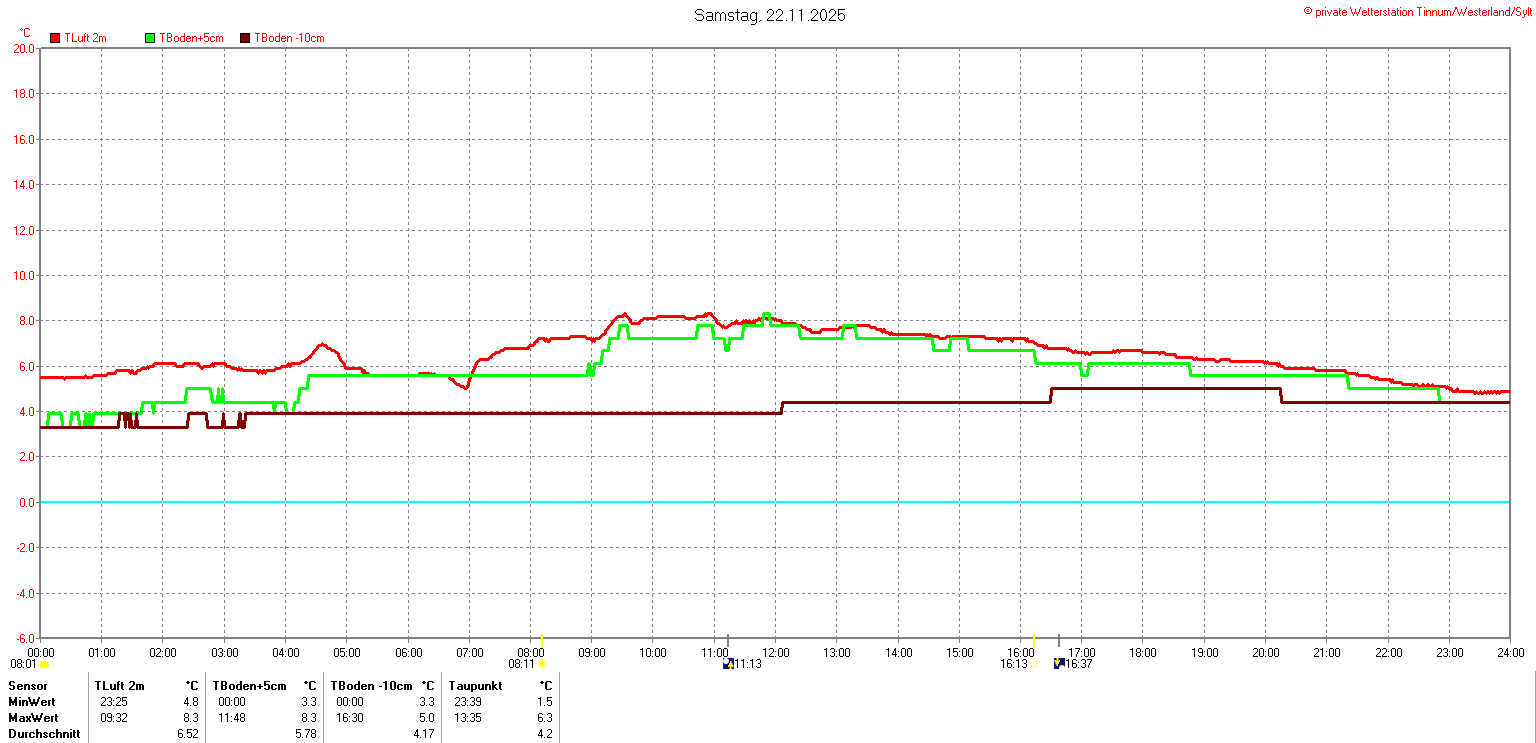Click the TLuft 2m average value 6.52

(x=185, y=734)
